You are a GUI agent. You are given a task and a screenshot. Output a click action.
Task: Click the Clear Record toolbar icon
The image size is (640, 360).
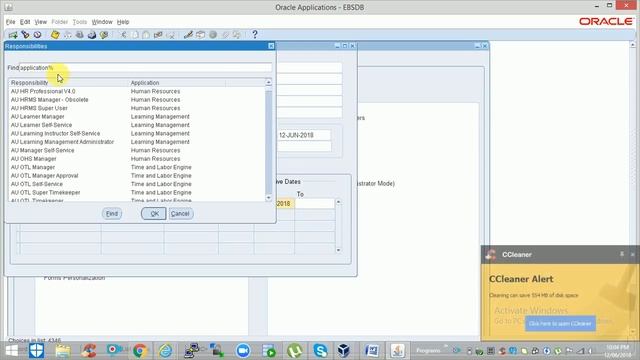click(x=158, y=35)
